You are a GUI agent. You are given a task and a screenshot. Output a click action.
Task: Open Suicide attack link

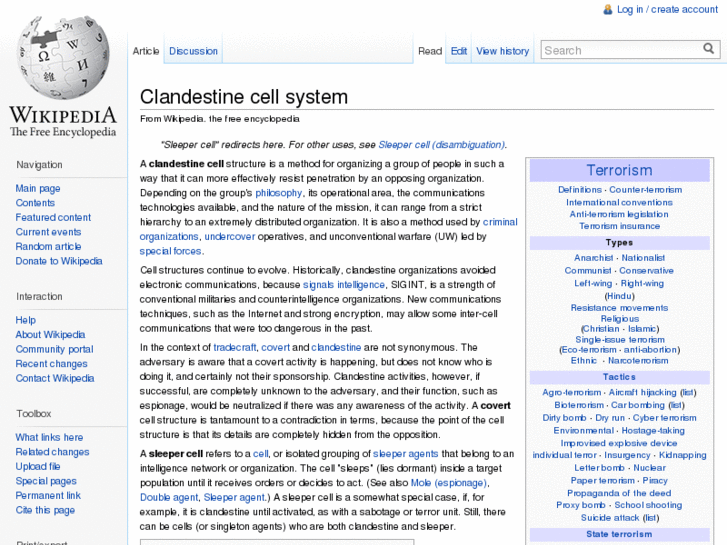(610, 518)
